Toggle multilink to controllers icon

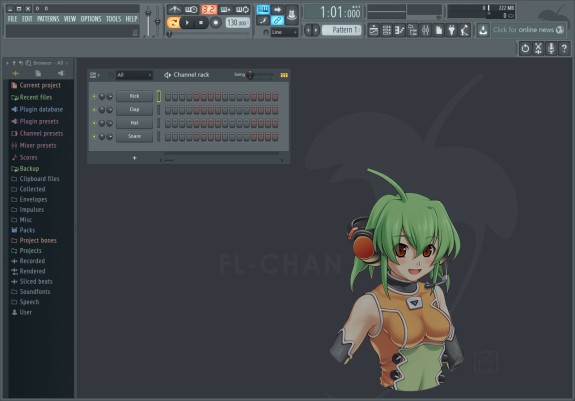pos(277,21)
